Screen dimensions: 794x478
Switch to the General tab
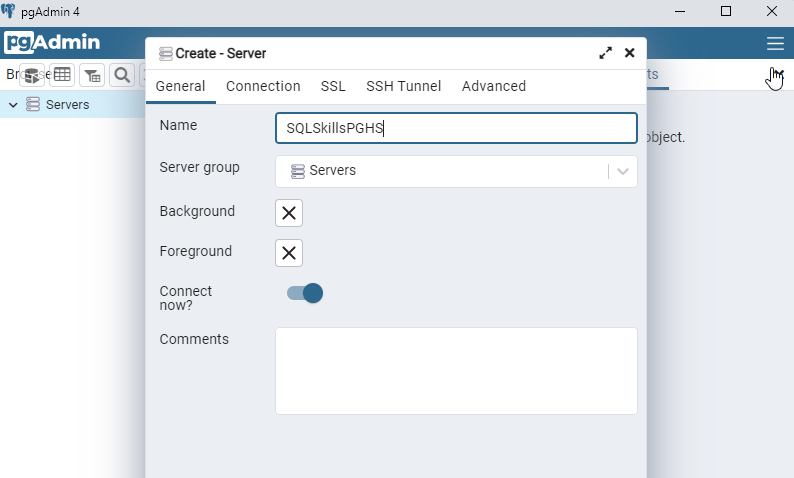tap(180, 86)
